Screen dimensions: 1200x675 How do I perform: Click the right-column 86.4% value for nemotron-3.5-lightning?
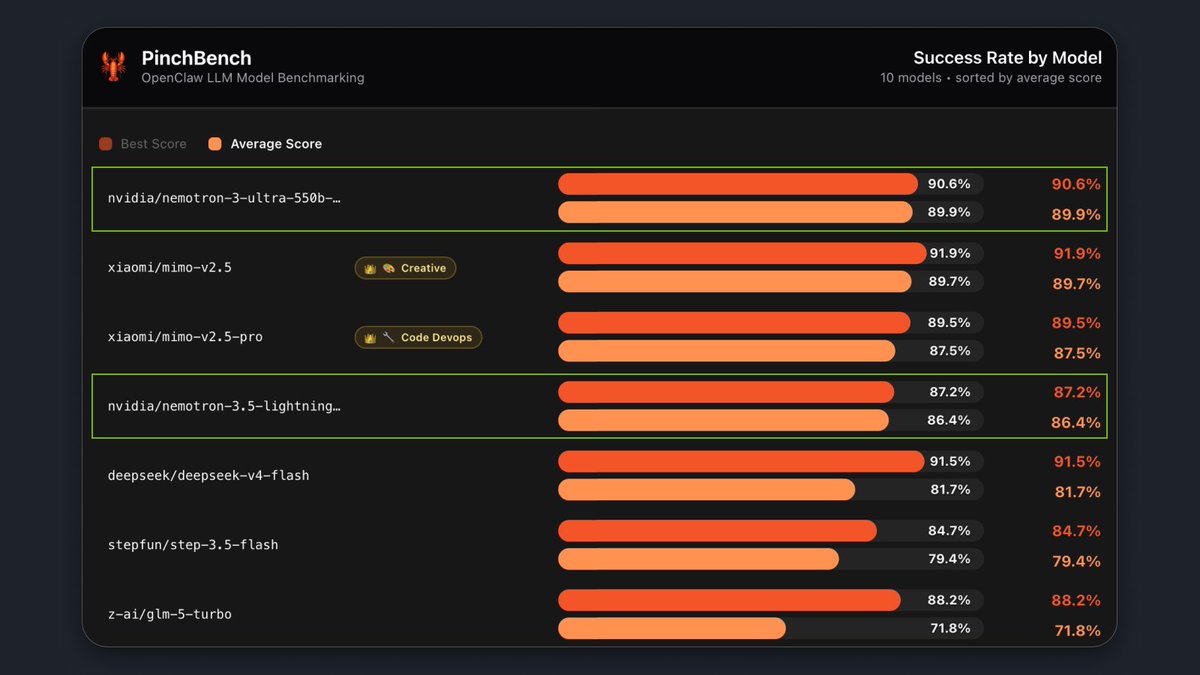pyautogui.click(x=1076, y=422)
